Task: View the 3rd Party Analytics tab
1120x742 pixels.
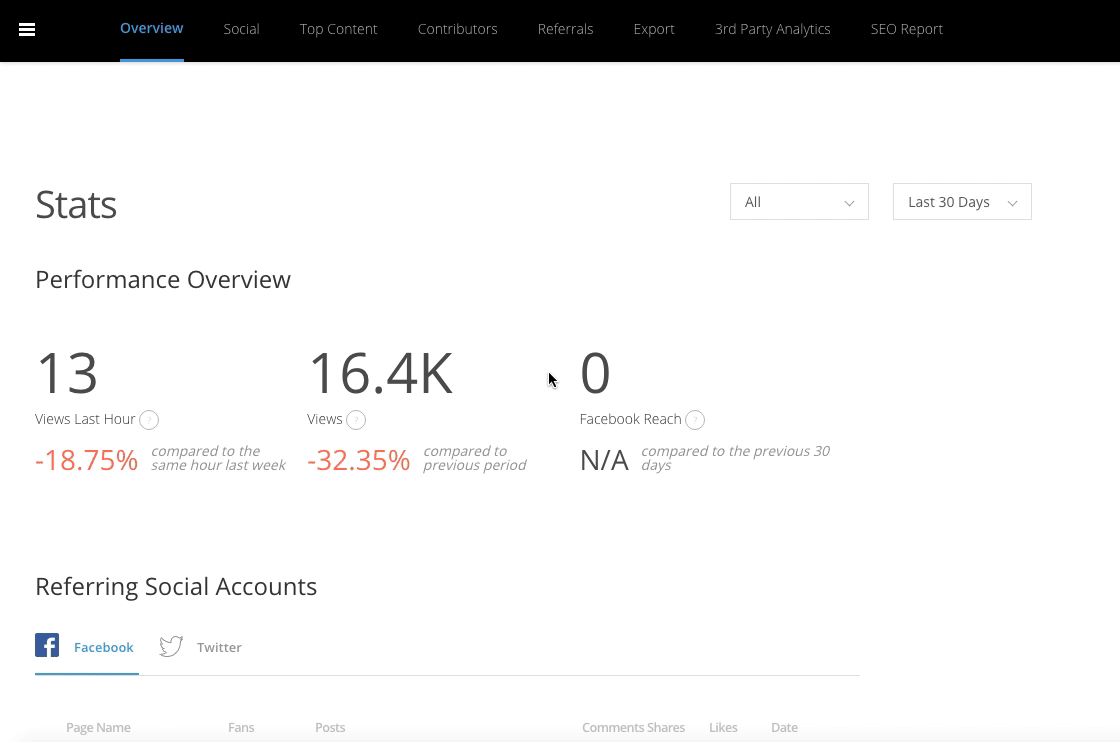Action: pyautogui.click(x=772, y=29)
